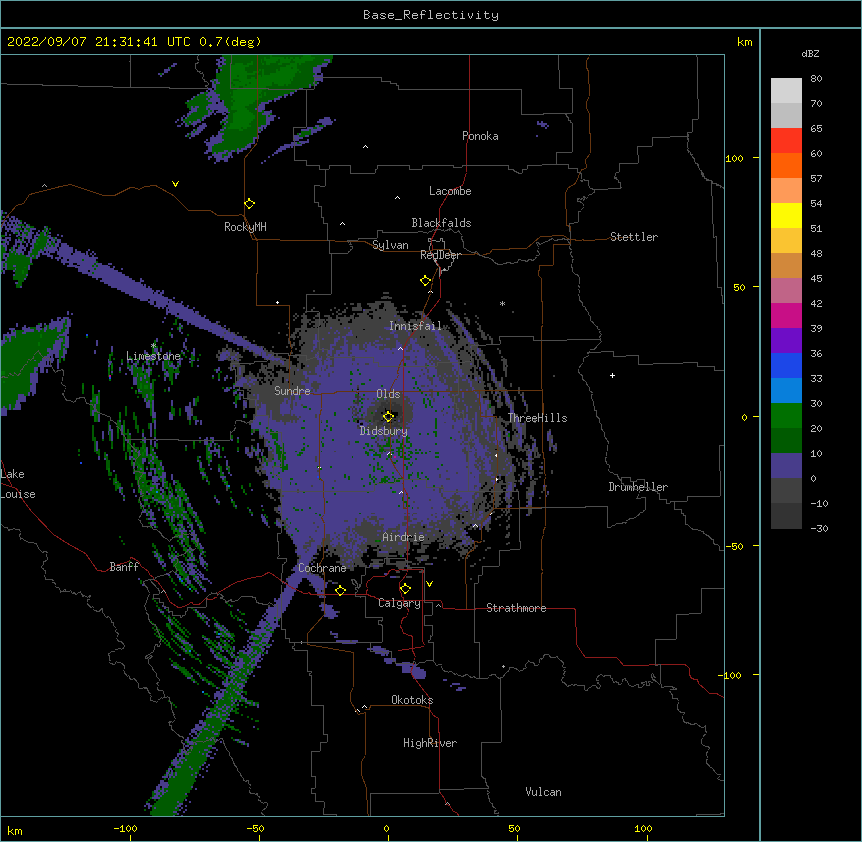The image size is (862, 842).
Task: Click the Lacombe town label
Action: (x=450, y=191)
